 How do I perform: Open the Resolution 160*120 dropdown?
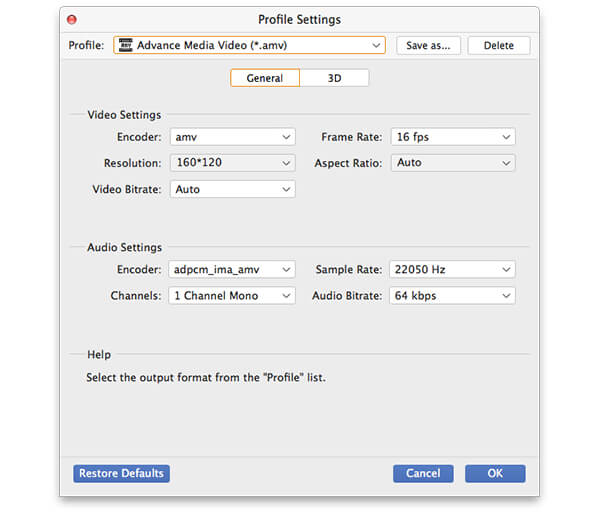233,163
